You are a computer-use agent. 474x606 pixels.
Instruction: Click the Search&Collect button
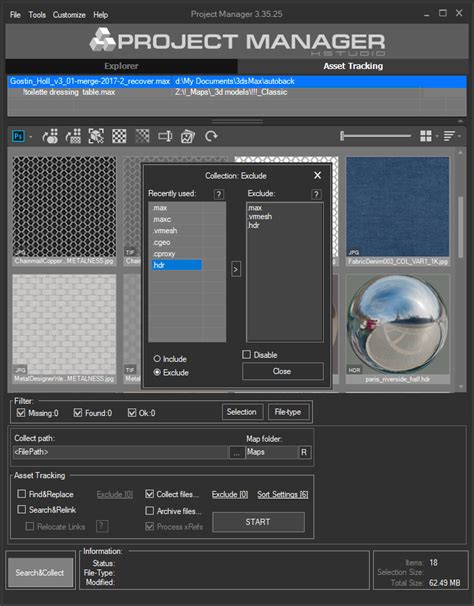pyautogui.click(x=40, y=573)
